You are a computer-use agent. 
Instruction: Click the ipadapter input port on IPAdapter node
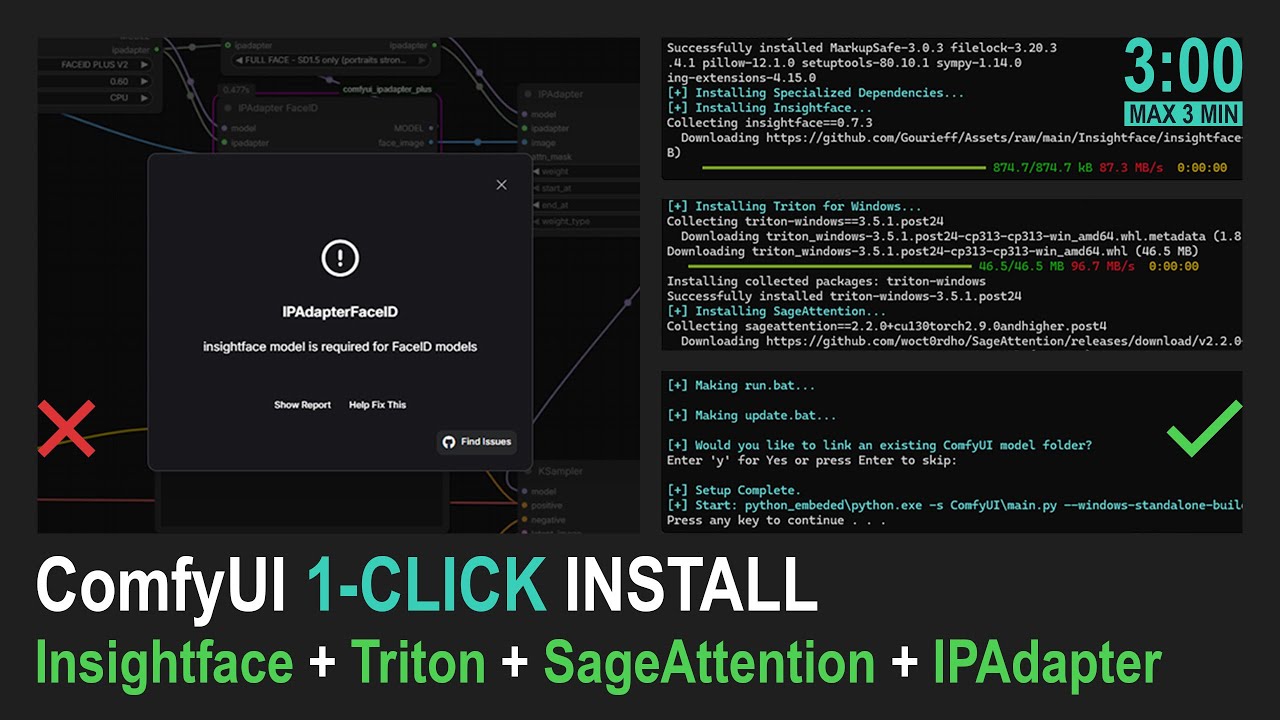526,128
